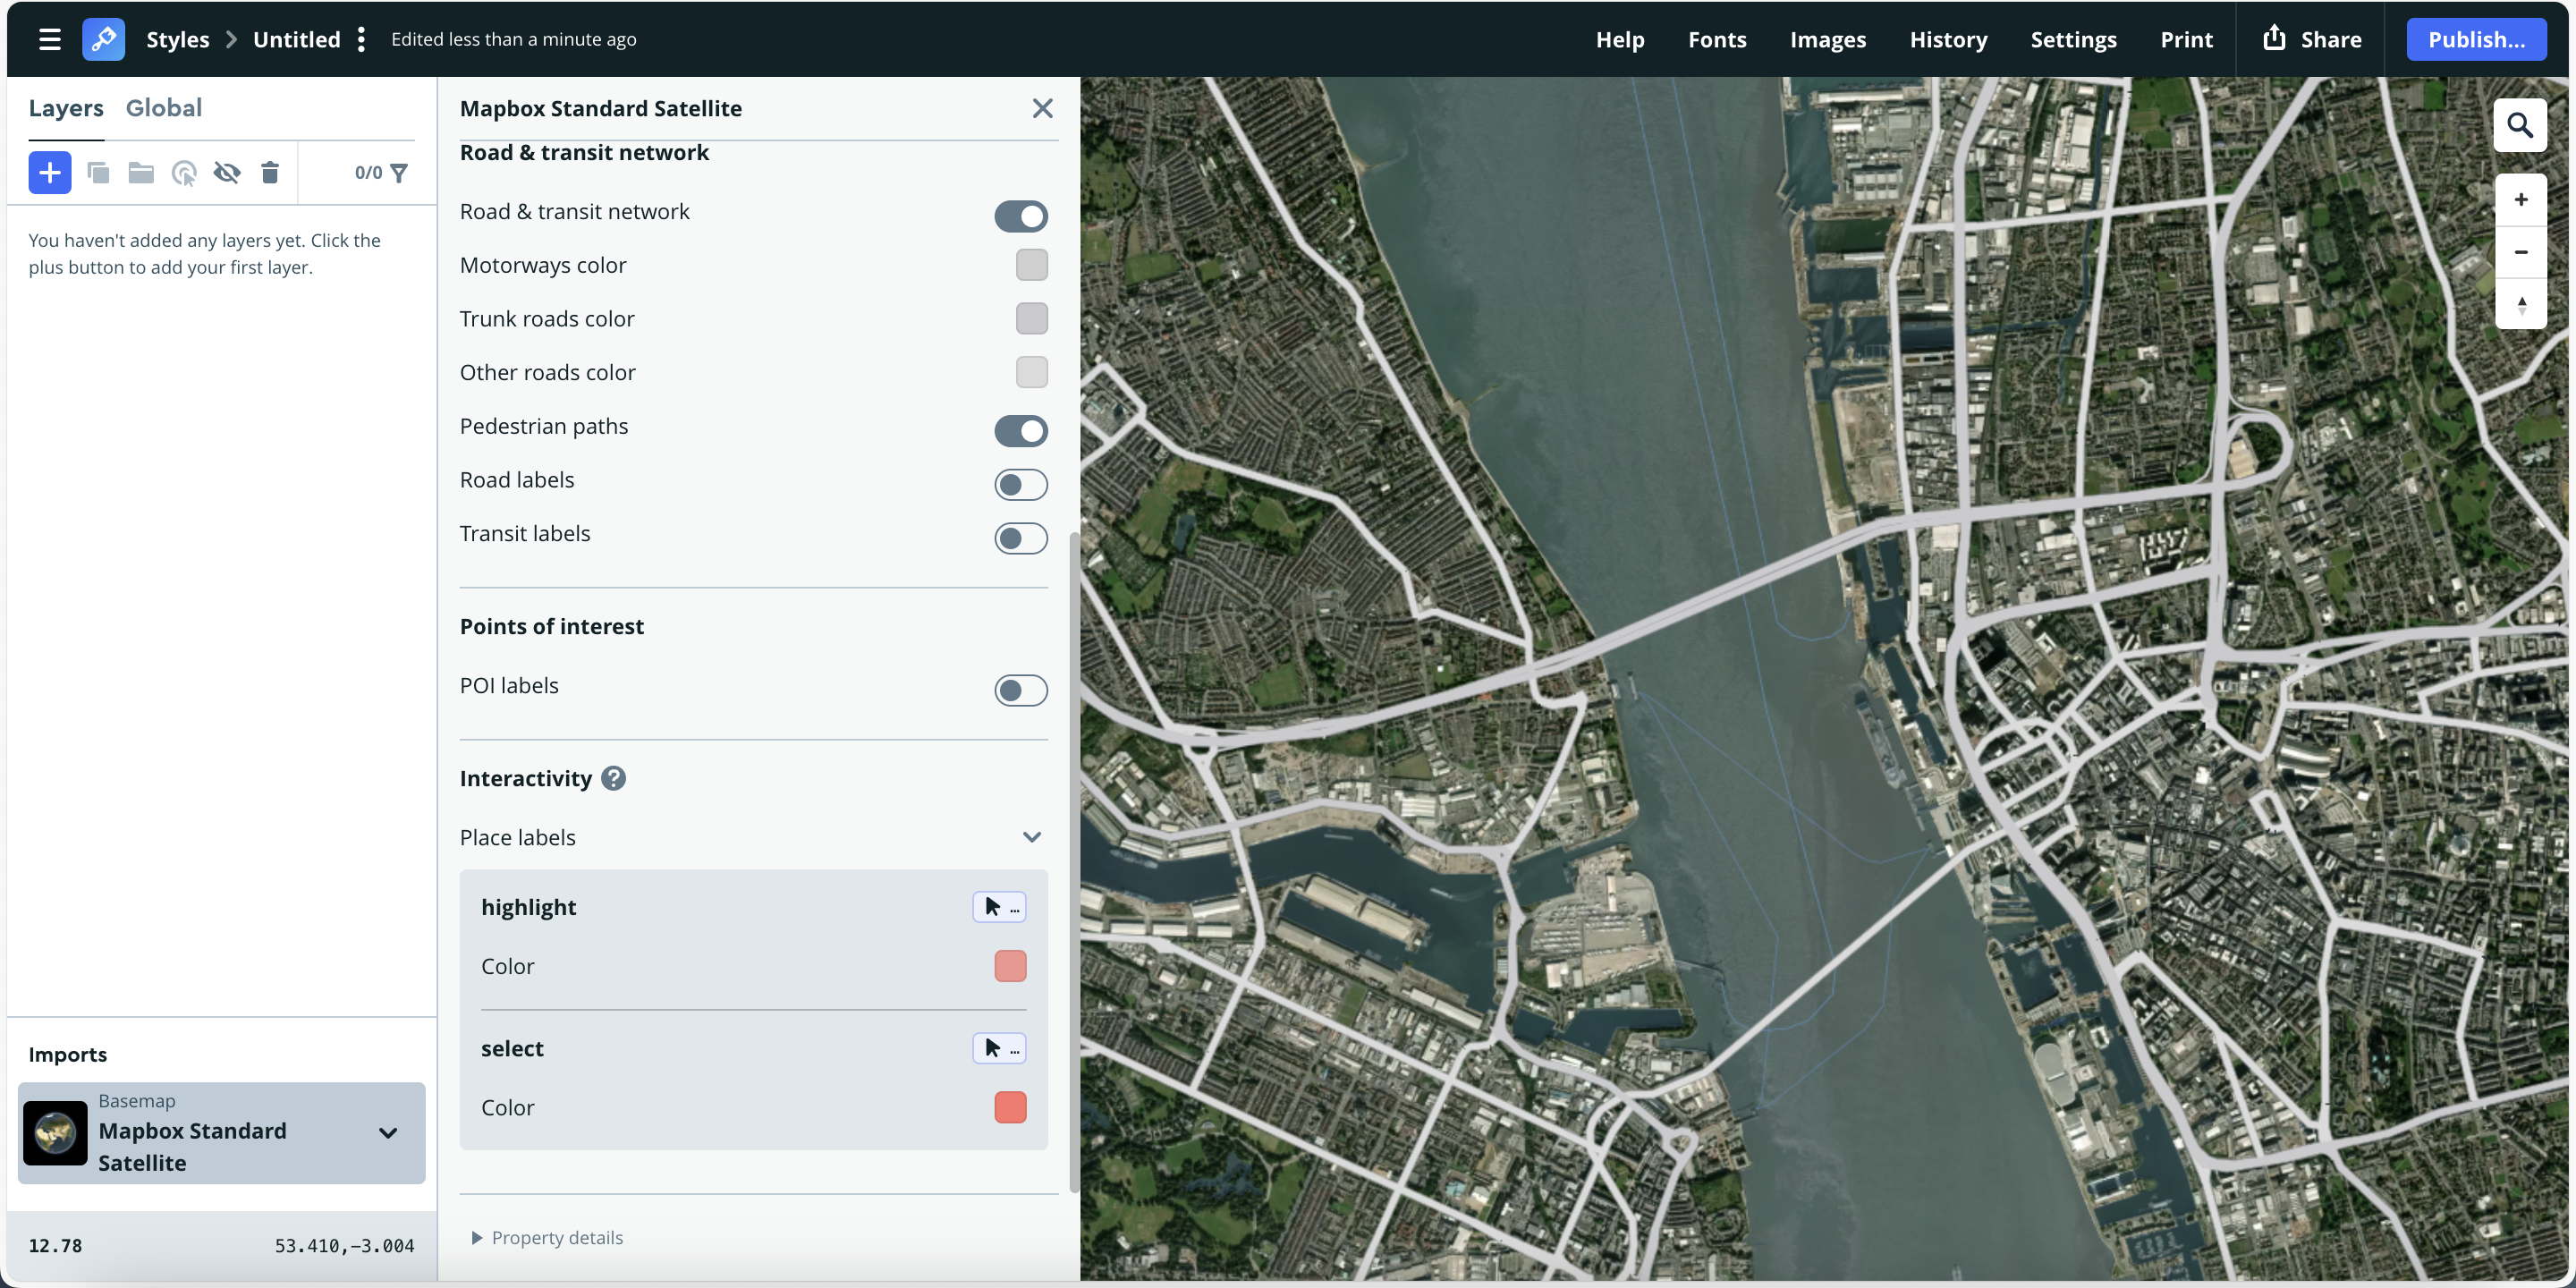
Task: Activate the select-on-map cursor icon
Action: tap(184, 172)
